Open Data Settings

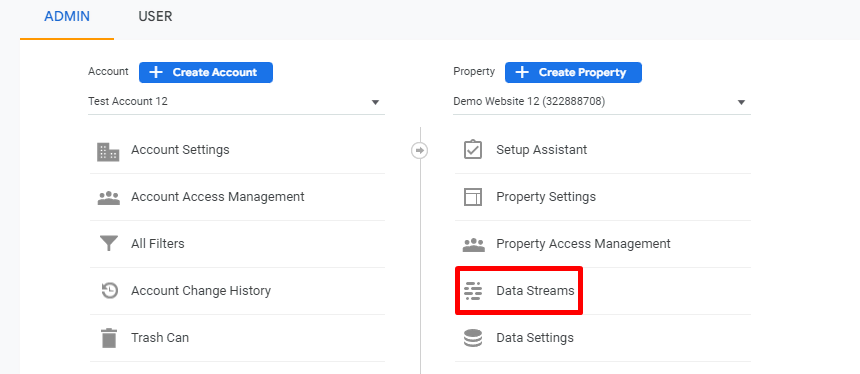click(x=603, y=338)
